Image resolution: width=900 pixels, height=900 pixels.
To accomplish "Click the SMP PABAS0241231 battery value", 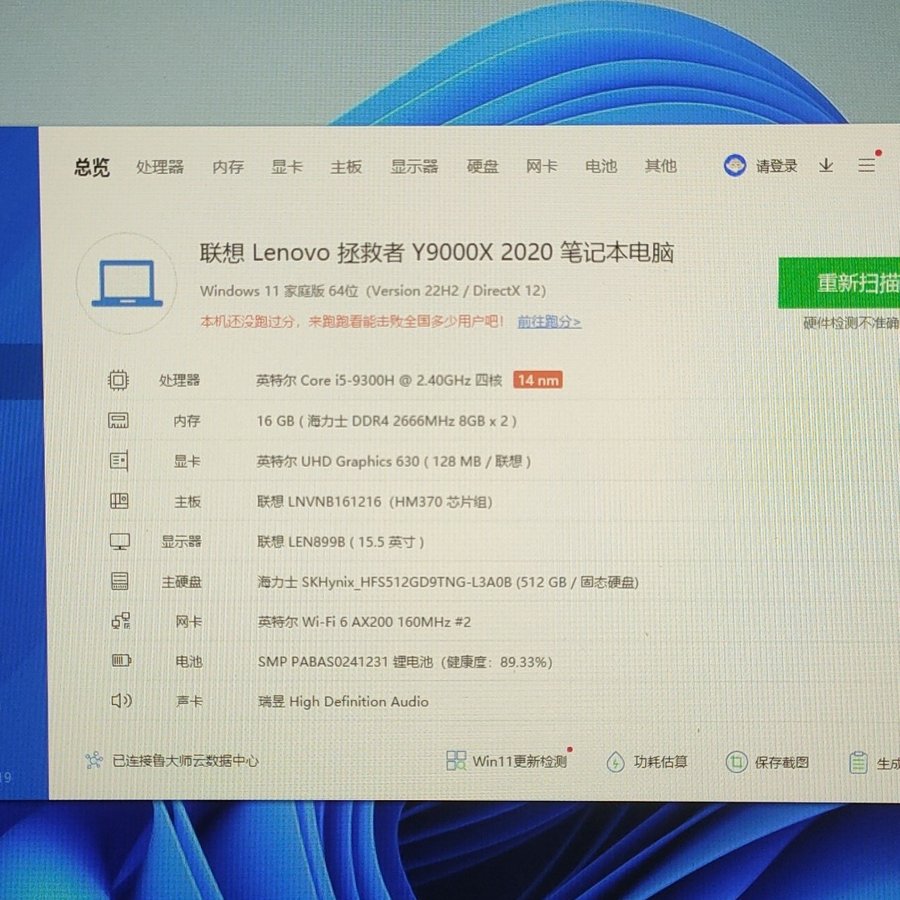I will pos(405,662).
